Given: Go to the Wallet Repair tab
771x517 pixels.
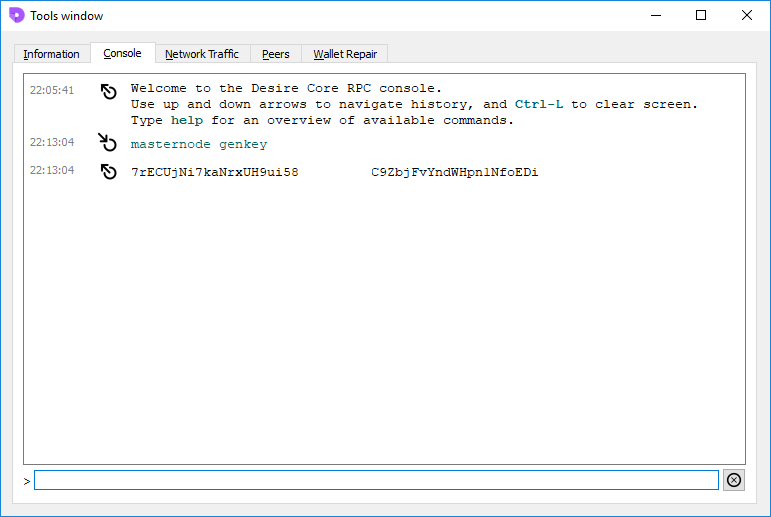Looking at the screenshot, I should 345,54.
